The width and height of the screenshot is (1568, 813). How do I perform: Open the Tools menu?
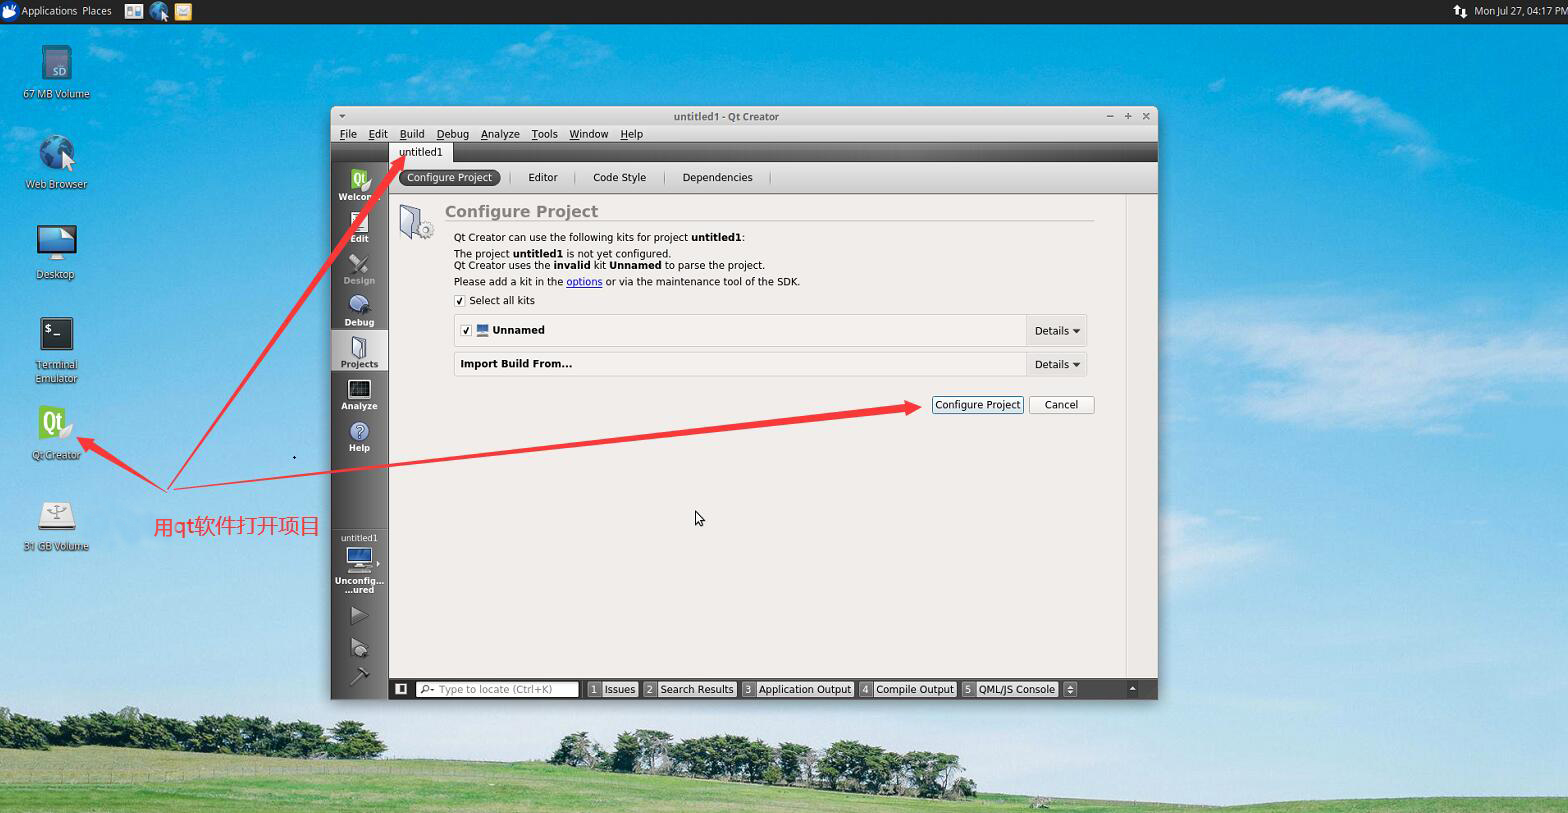click(544, 134)
